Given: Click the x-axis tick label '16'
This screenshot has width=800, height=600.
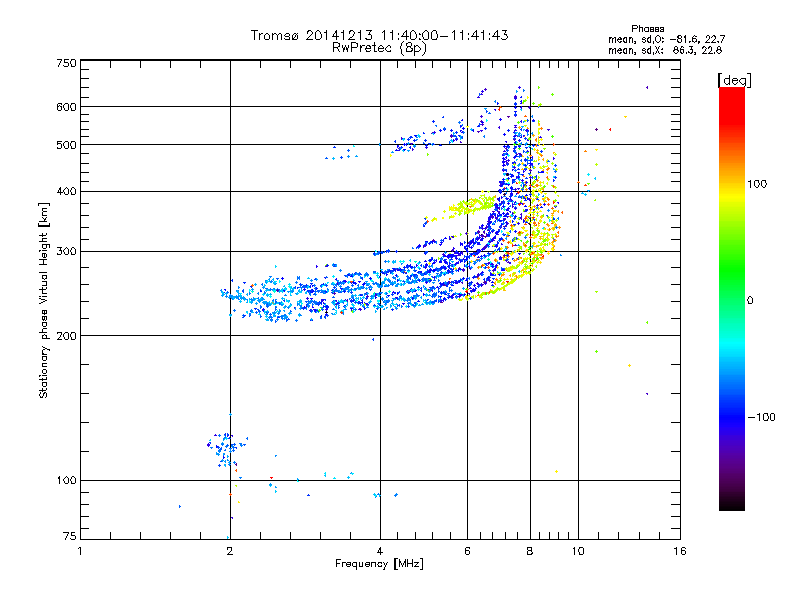Looking at the screenshot, I should pyautogui.click(x=680, y=551).
